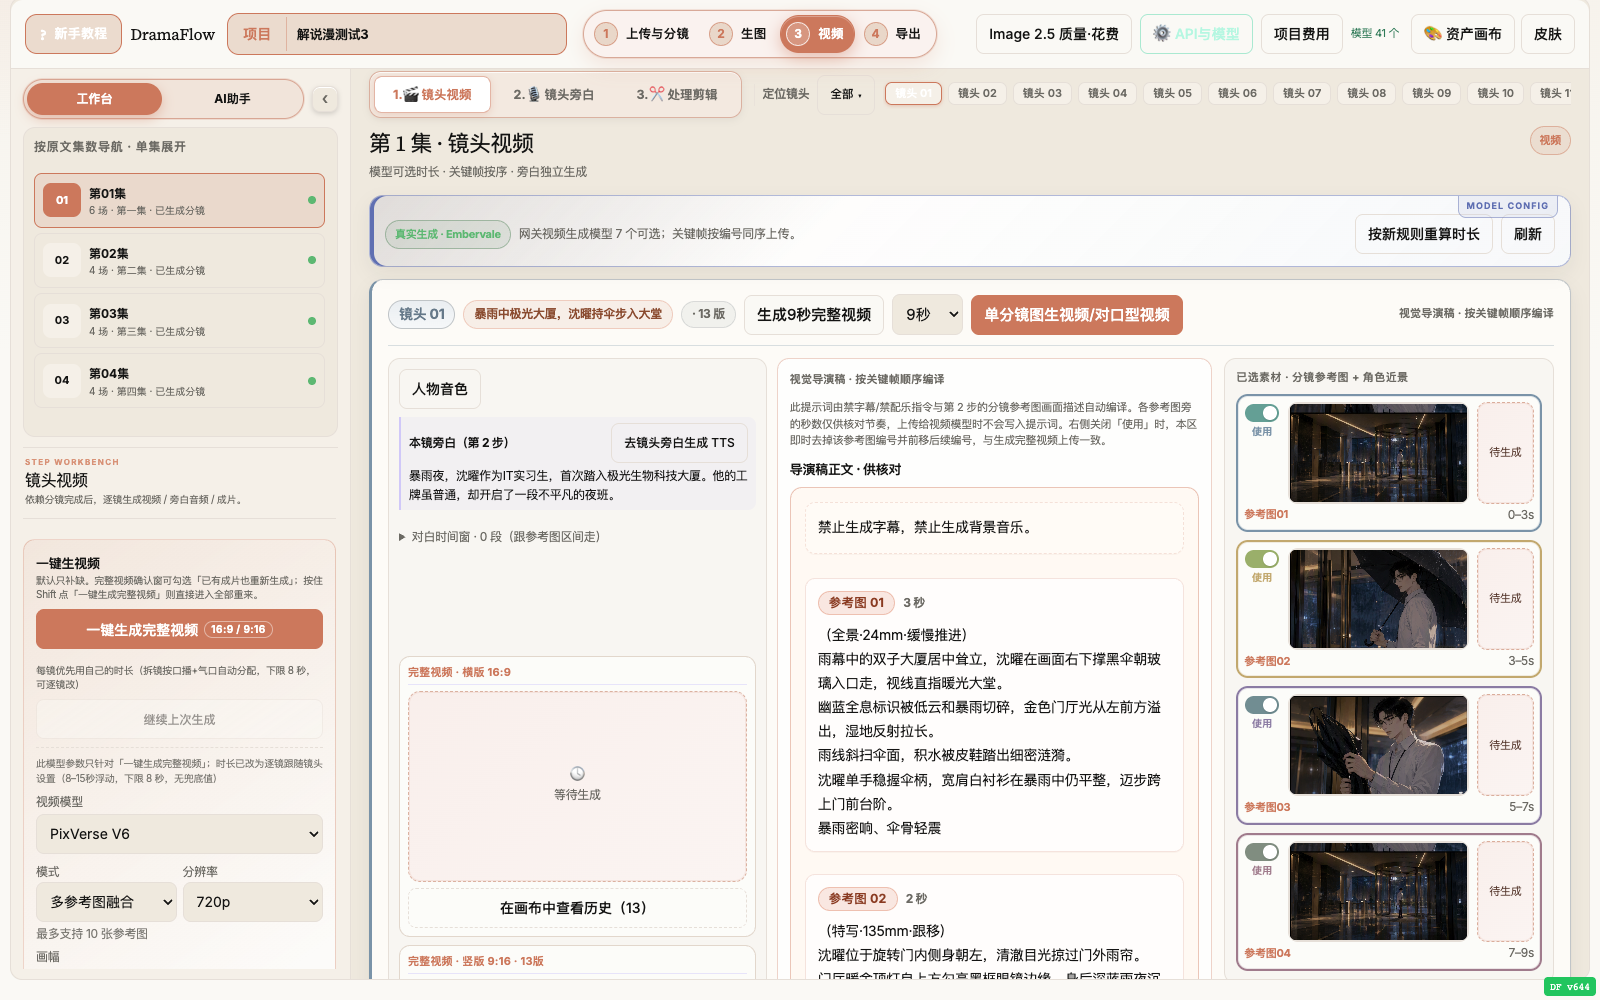Viewport: 1600px width, 1000px height.
Task: Click the clock icon in 等待生成 placeholder
Action: click(577, 774)
